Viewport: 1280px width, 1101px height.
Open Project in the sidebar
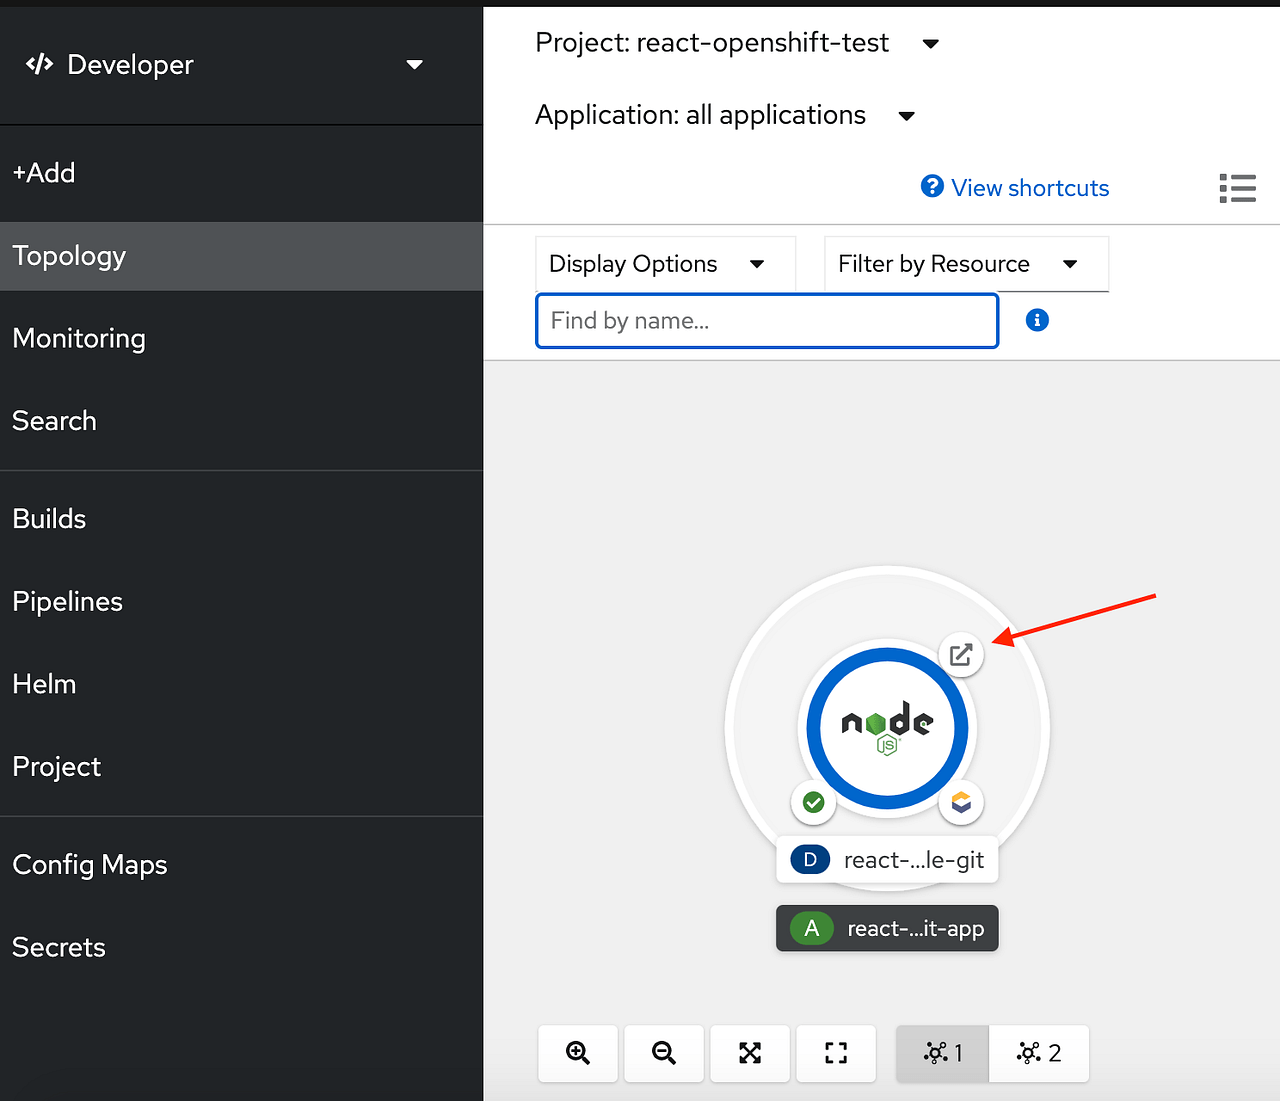coord(241,767)
